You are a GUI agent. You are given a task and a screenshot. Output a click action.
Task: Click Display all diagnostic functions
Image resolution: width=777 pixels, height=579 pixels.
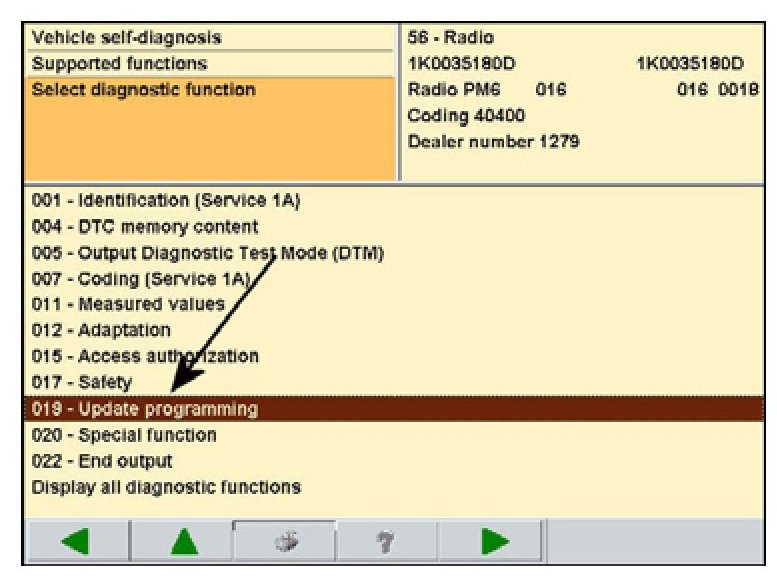166,487
